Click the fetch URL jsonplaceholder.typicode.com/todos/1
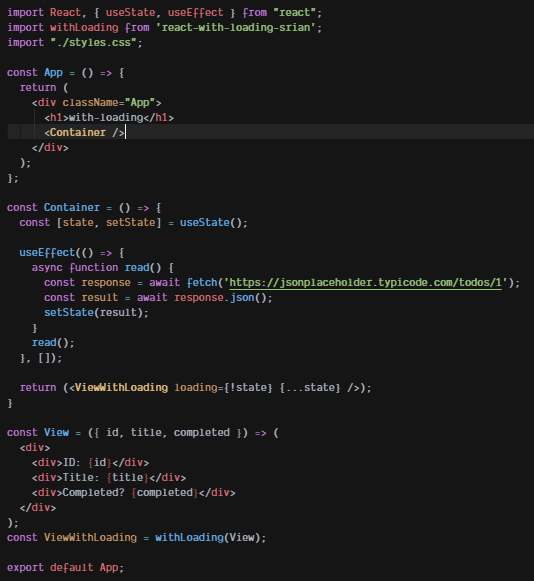Screen dimensions: 534x581 pos(365,283)
